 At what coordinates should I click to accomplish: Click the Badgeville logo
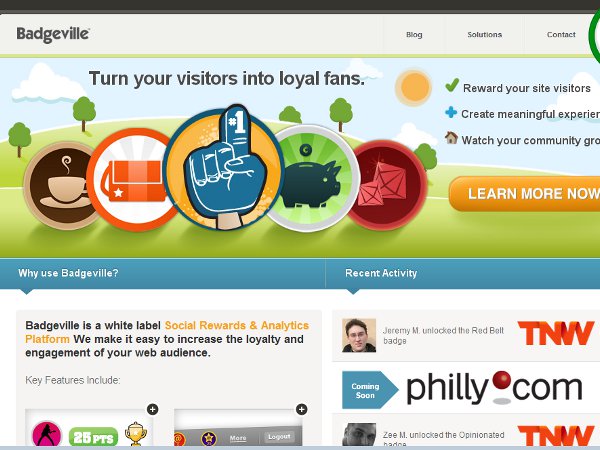coord(53,34)
